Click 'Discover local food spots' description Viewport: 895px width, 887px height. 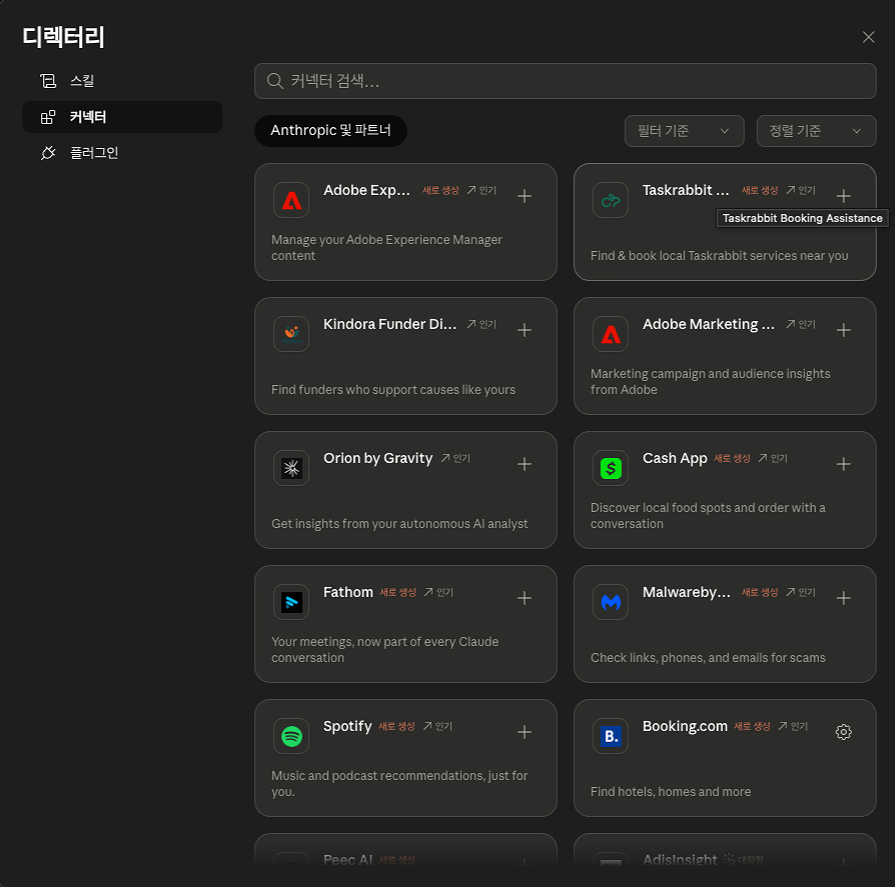tap(708, 516)
